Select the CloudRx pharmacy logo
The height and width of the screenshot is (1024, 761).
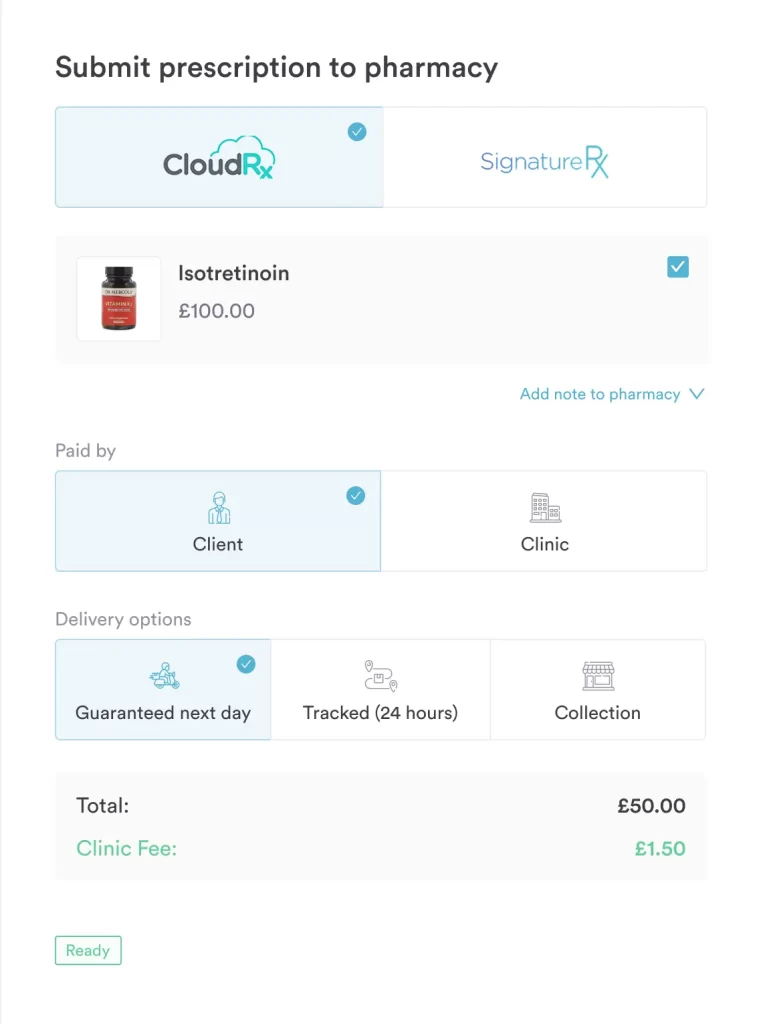[219, 158]
